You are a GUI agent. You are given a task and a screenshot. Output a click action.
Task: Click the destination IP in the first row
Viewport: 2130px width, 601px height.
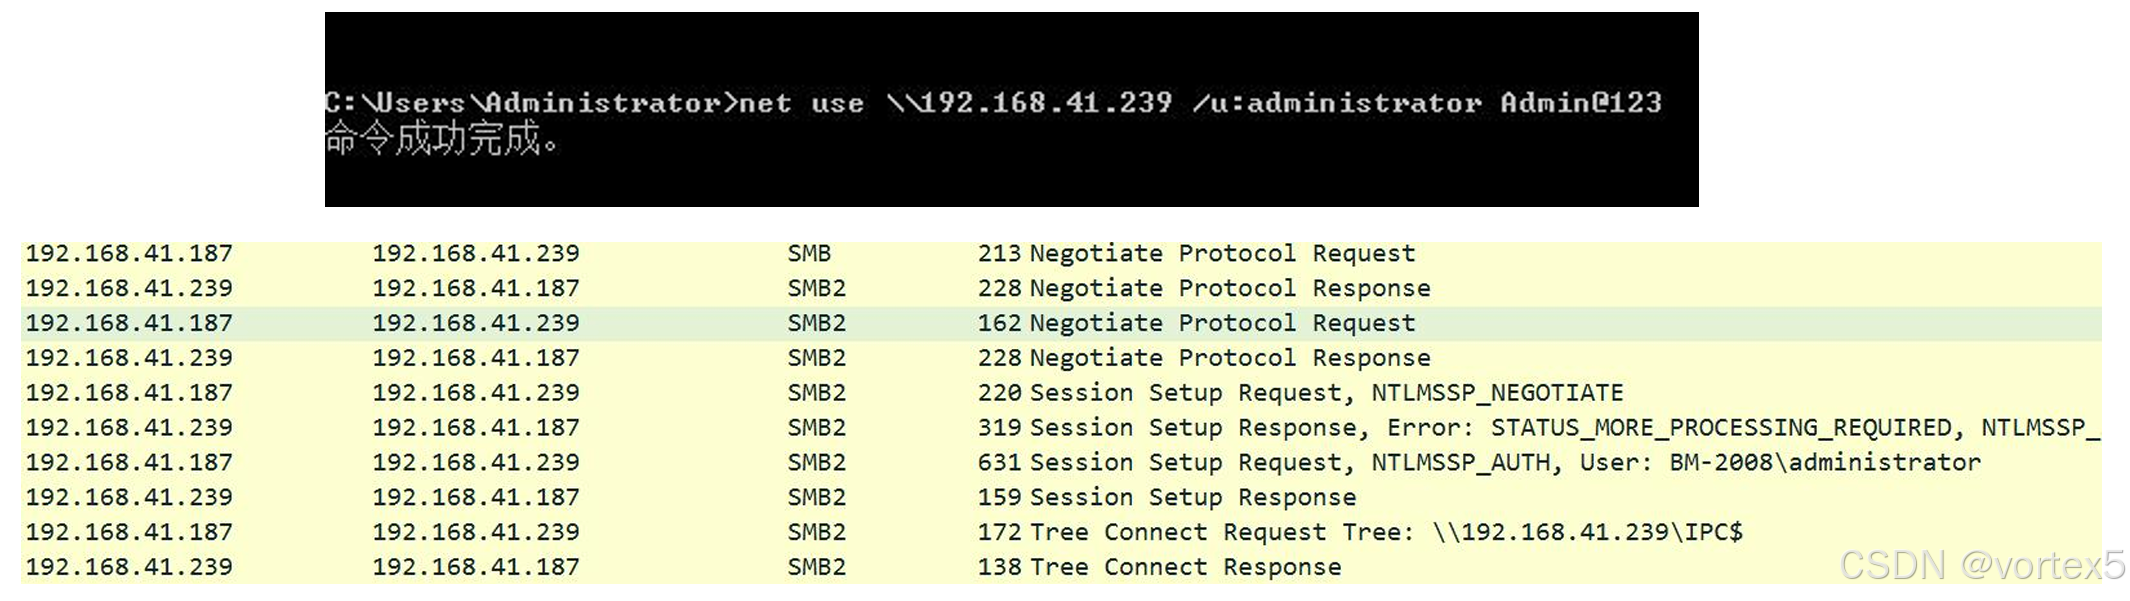[x=476, y=254]
